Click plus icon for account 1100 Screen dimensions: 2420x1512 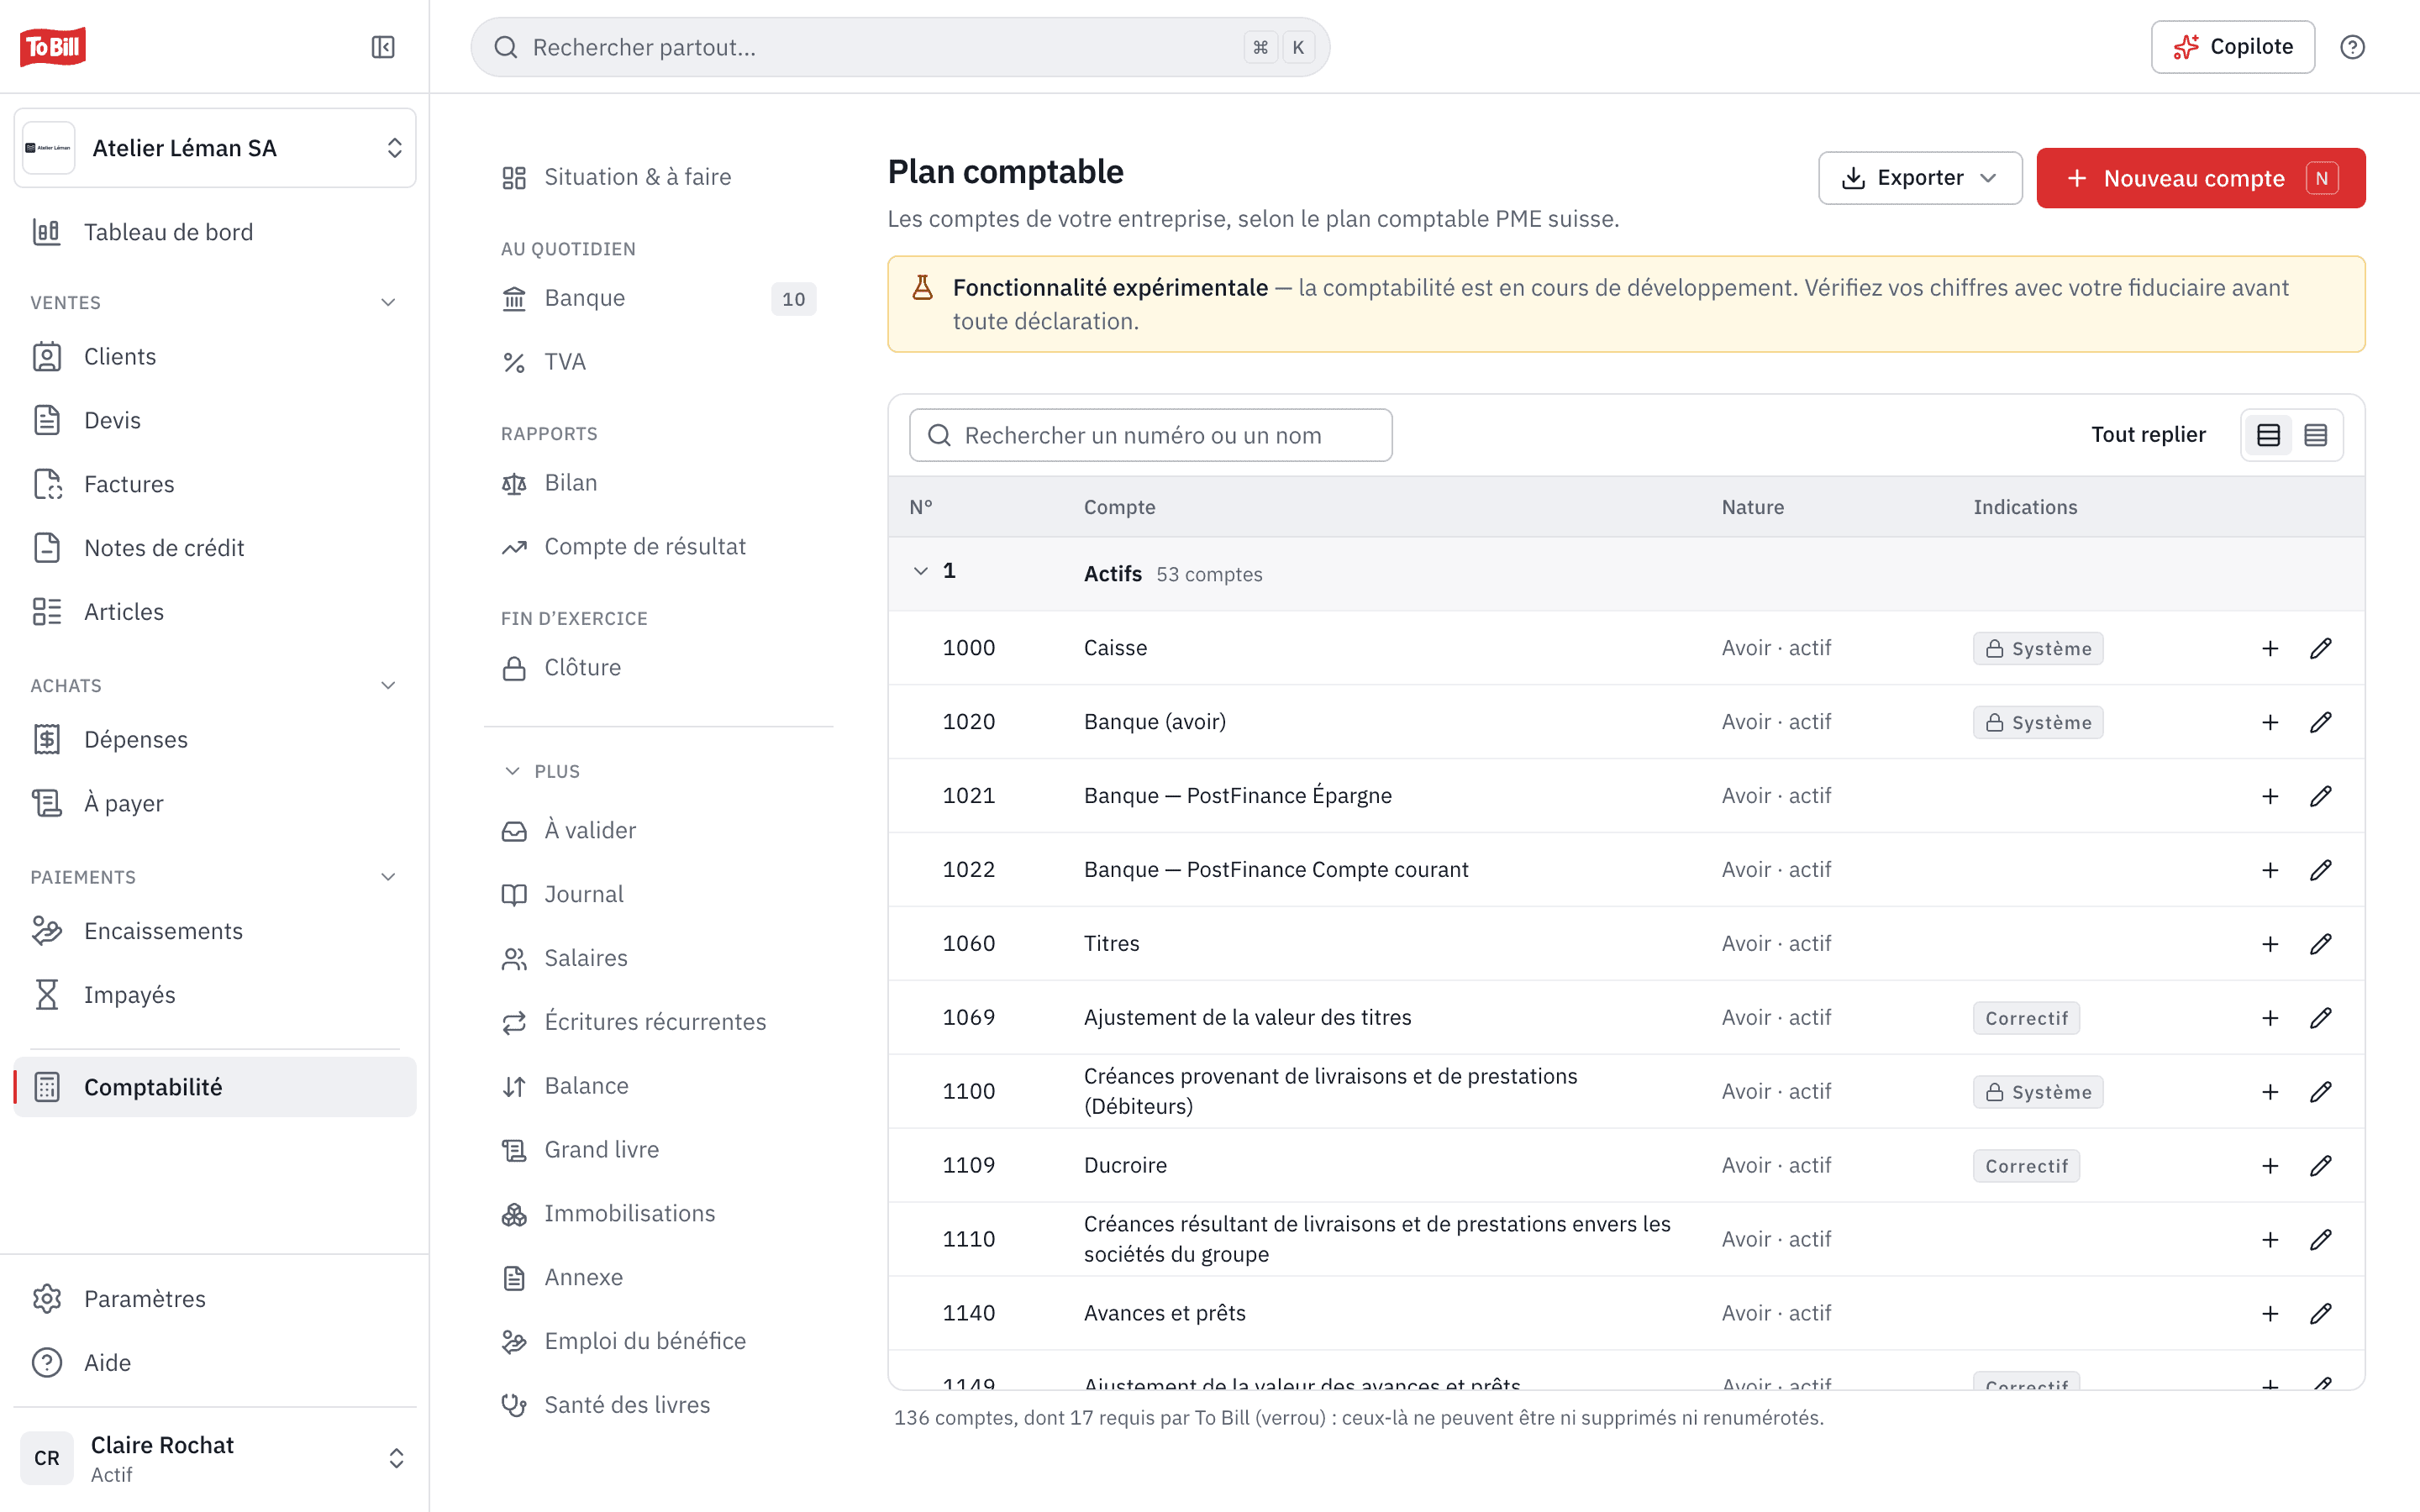2270,1092
